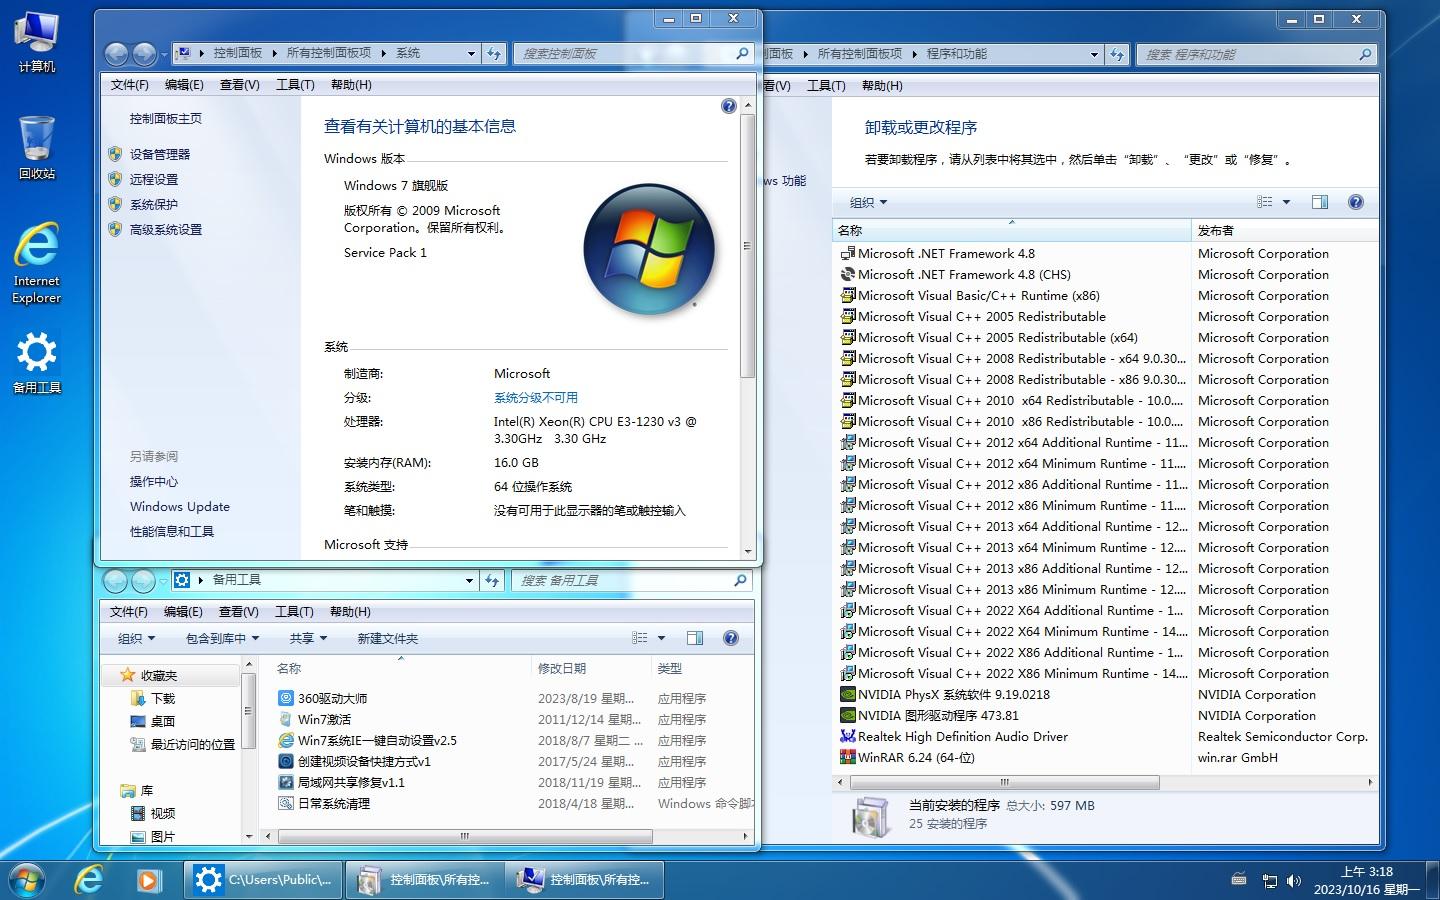The image size is (1440, 900).
Task: Toggle the preview pane in 备用工具 window
Action: 695,638
